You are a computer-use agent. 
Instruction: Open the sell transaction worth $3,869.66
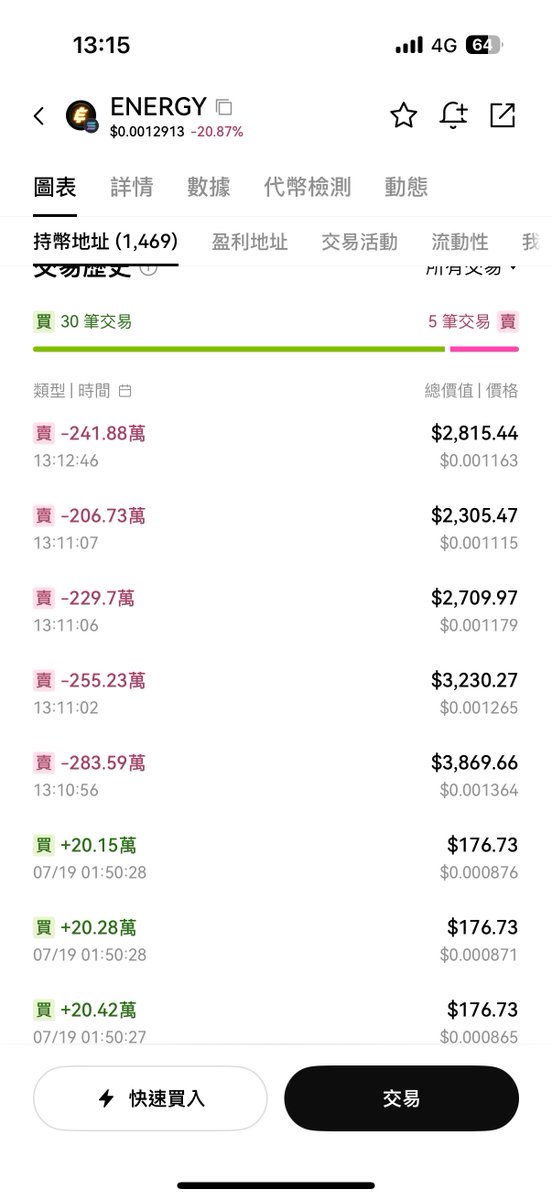pyautogui.click(x=276, y=774)
